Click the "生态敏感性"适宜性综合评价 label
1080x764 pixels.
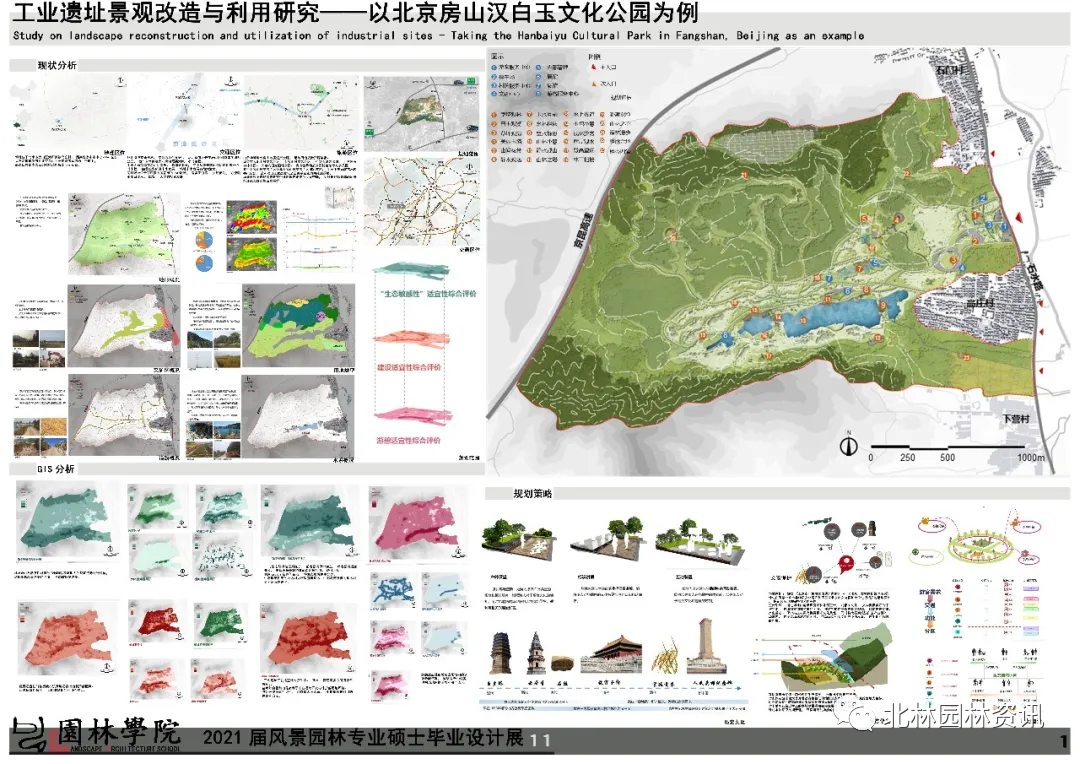[x=427, y=293]
